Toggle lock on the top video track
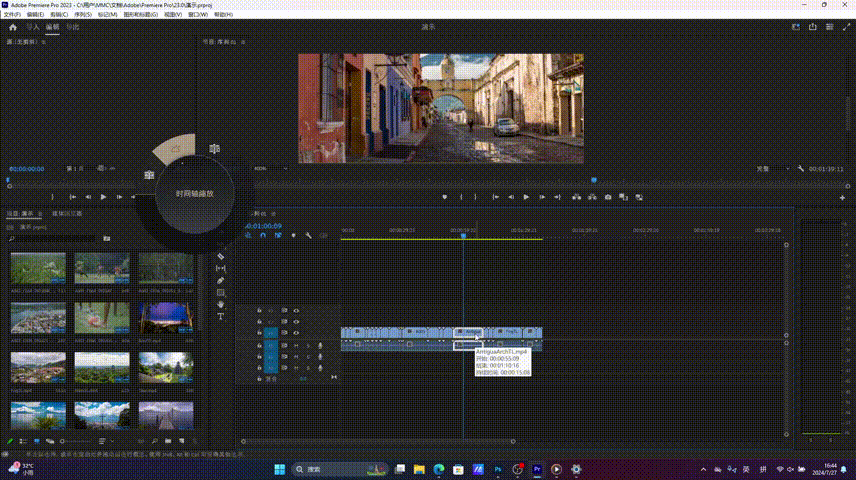856x480 pixels. click(259, 310)
